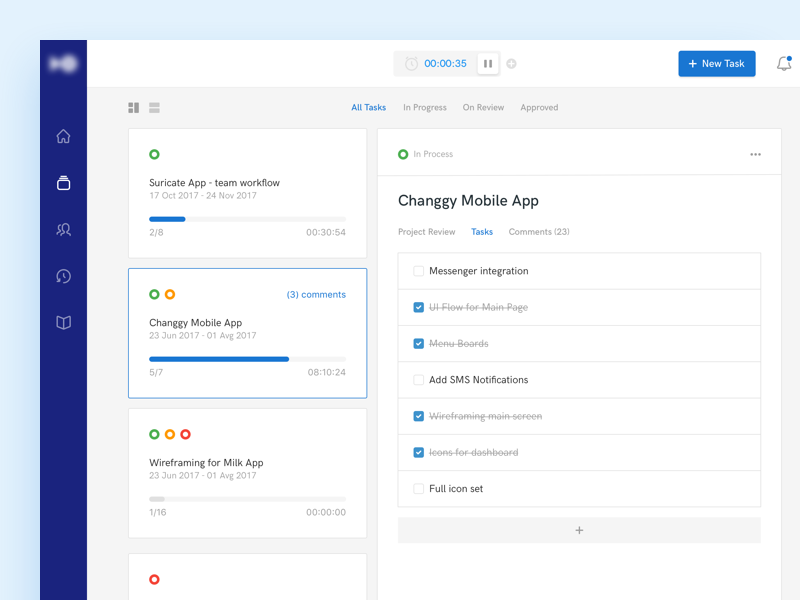Switch to list layout view

pos(155,108)
